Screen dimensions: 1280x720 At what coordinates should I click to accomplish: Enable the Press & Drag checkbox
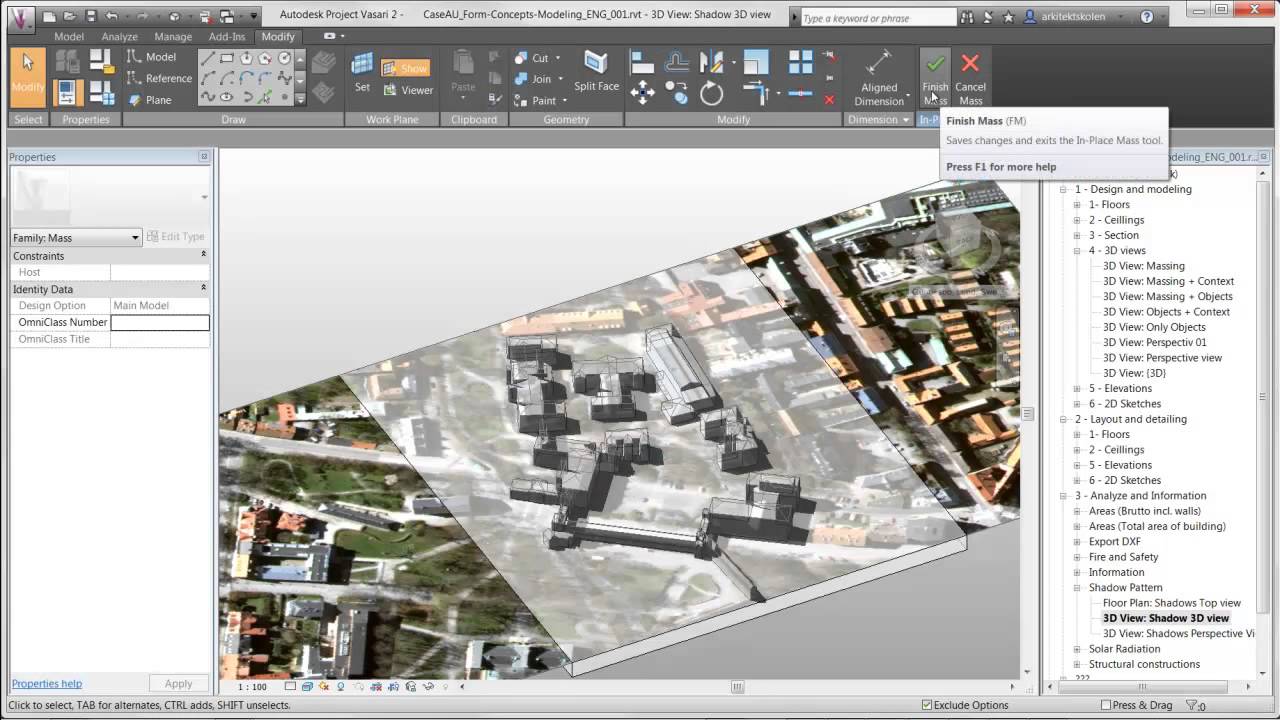pos(1105,705)
